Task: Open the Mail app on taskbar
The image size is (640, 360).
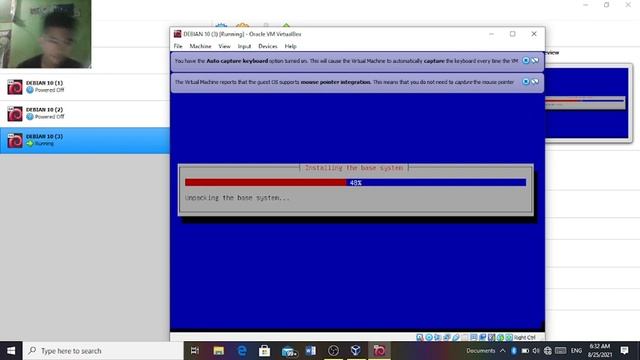Action: click(x=289, y=351)
